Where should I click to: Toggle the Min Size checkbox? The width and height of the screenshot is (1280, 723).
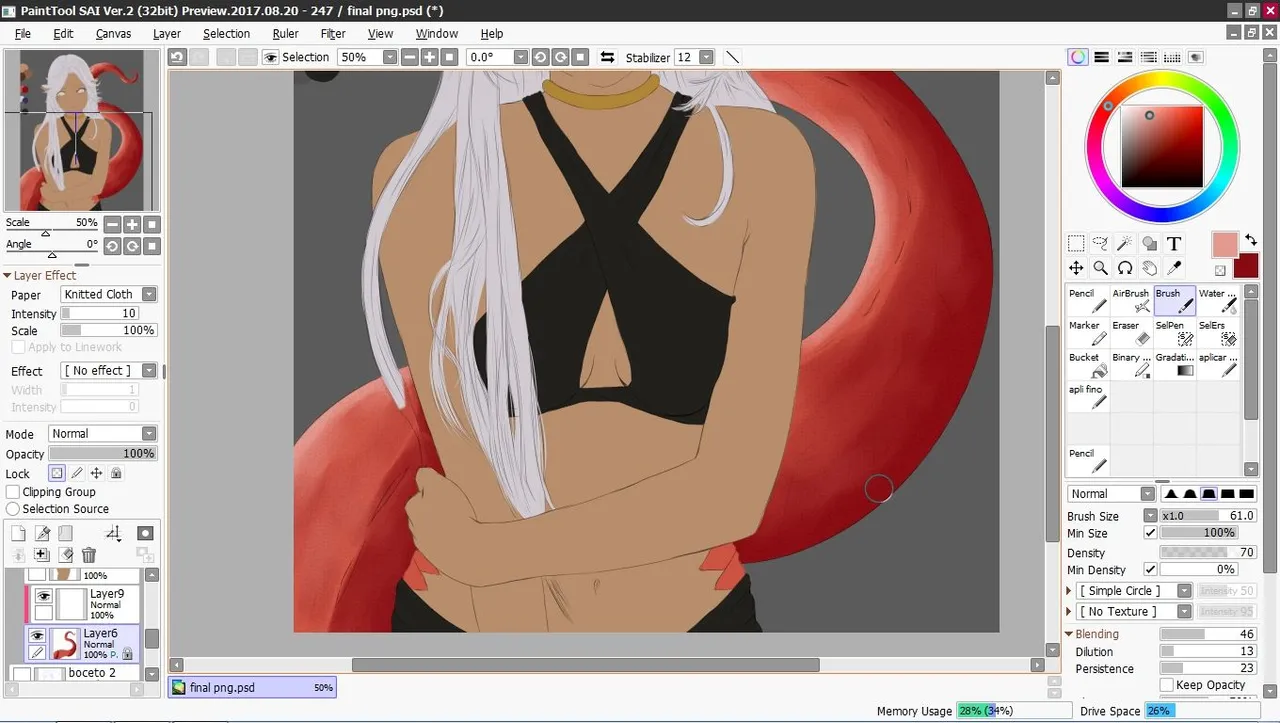tap(1150, 534)
